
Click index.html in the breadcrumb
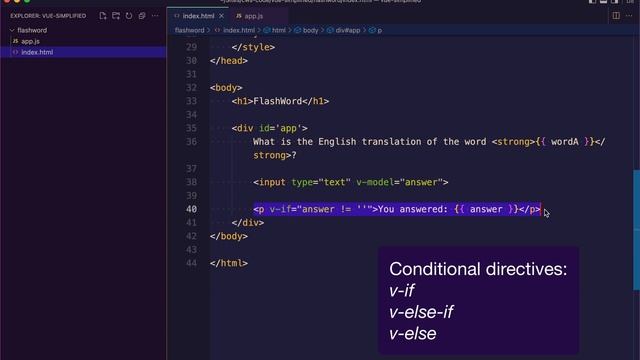239,30
